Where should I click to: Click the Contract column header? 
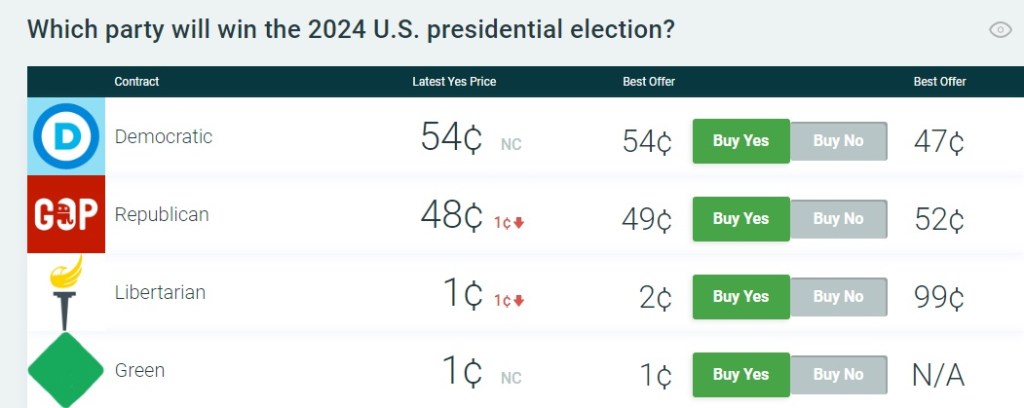137,82
